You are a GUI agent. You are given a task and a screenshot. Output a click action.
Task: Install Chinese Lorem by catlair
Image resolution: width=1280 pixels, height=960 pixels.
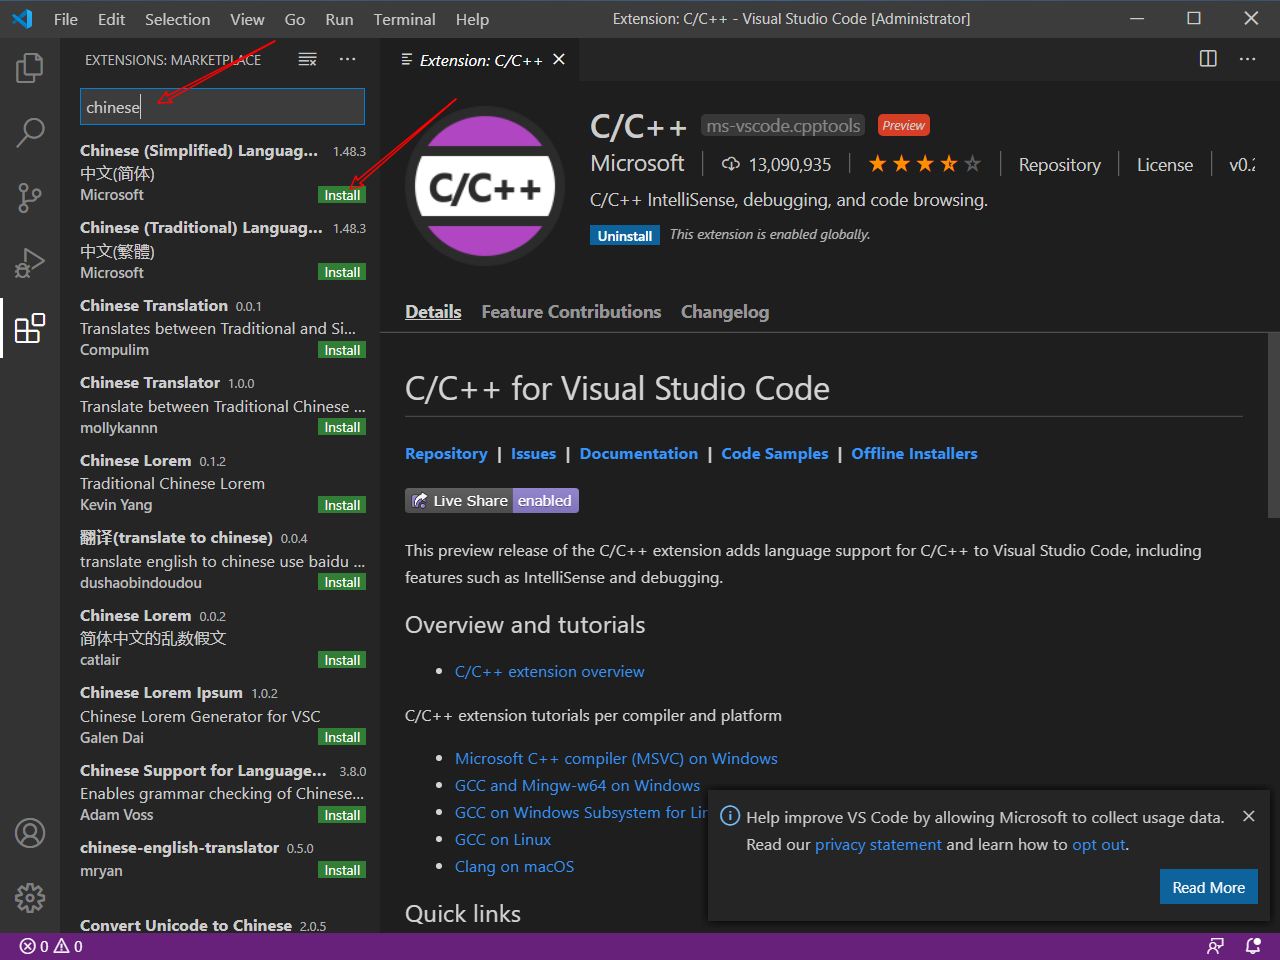(x=342, y=660)
